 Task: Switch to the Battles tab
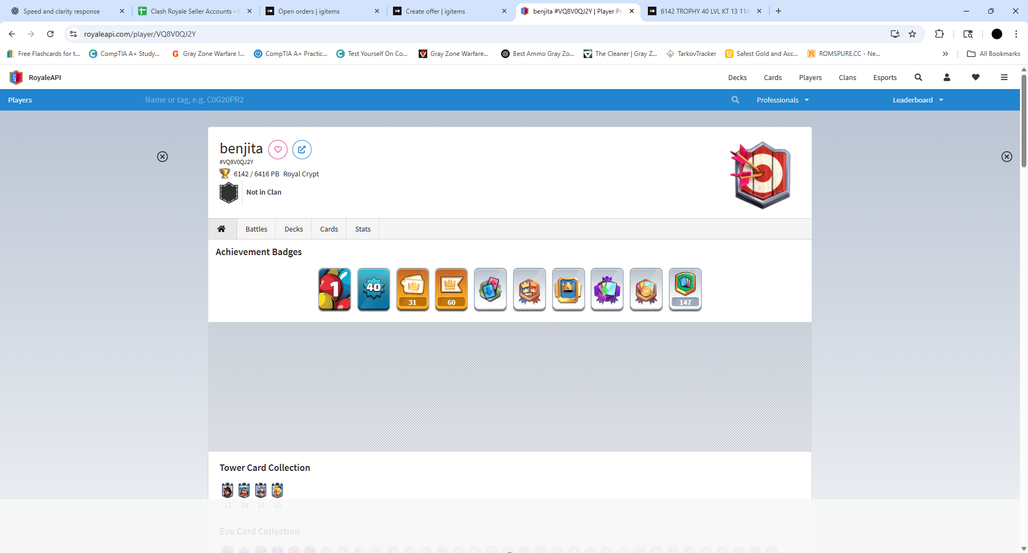point(256,229)
